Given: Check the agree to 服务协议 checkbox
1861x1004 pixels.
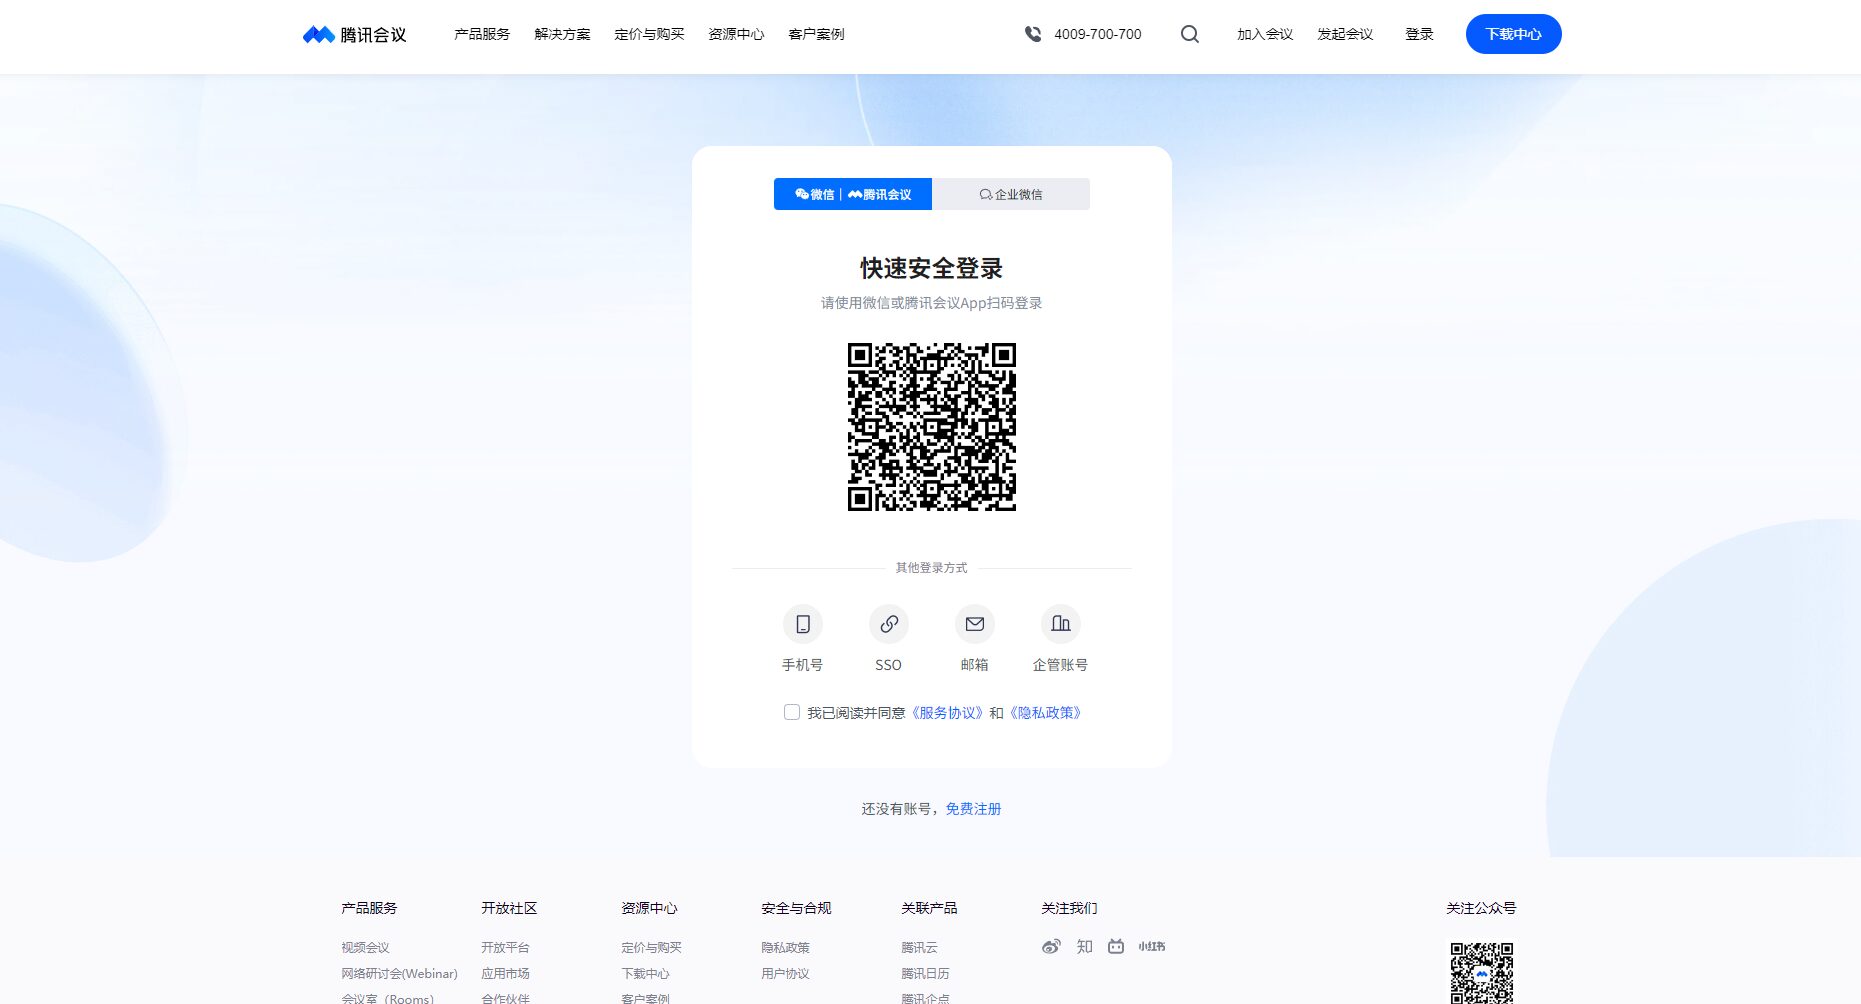Looking at the screenshot, I should [792, 712].
